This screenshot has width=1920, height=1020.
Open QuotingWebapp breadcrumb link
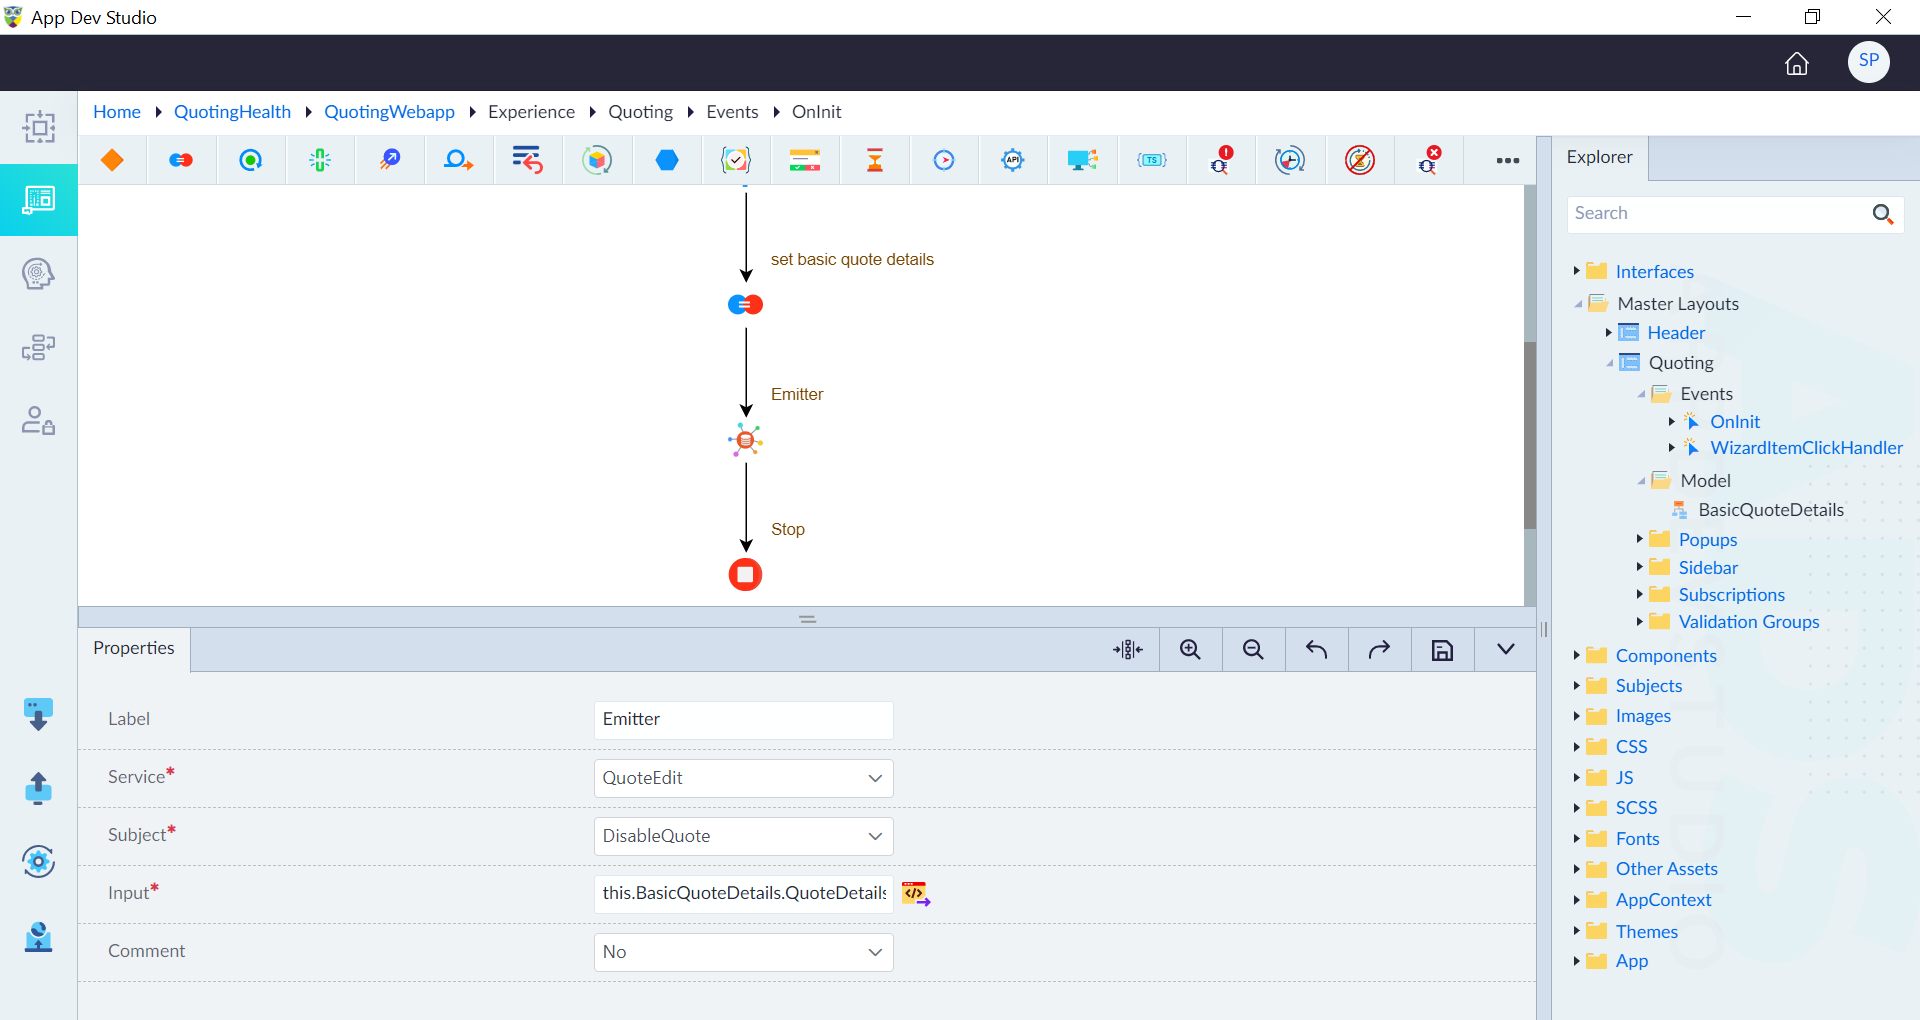pos(389,112)
